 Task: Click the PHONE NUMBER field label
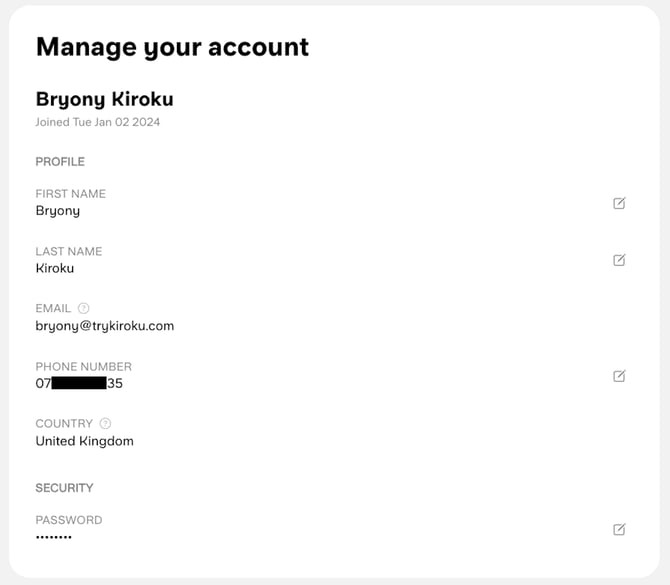click(x=83, y=366)
